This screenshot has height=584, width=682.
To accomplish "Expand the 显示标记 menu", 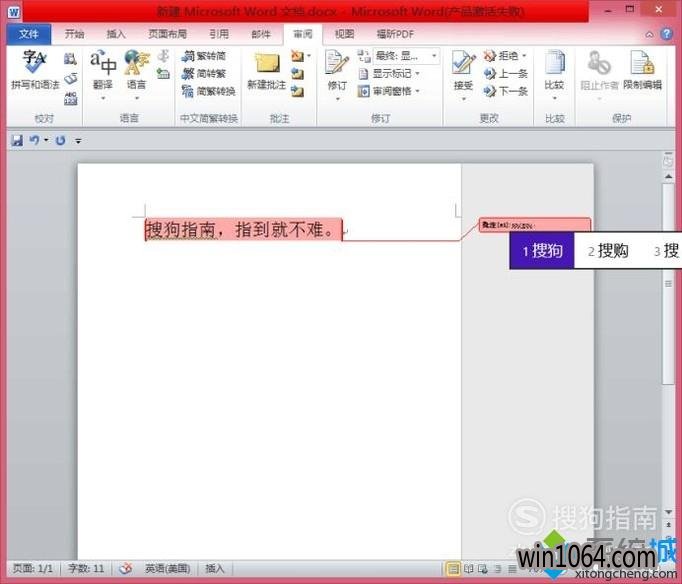I will pos(389,74).
